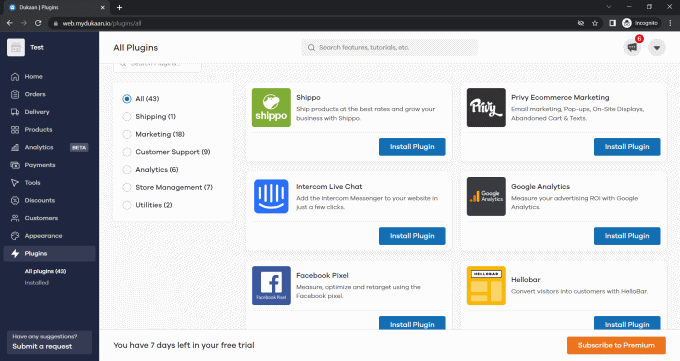This screenshot has height=361, width=680.
Task: Click the Intercom Live Chat logo
Action: coord(271,197)
